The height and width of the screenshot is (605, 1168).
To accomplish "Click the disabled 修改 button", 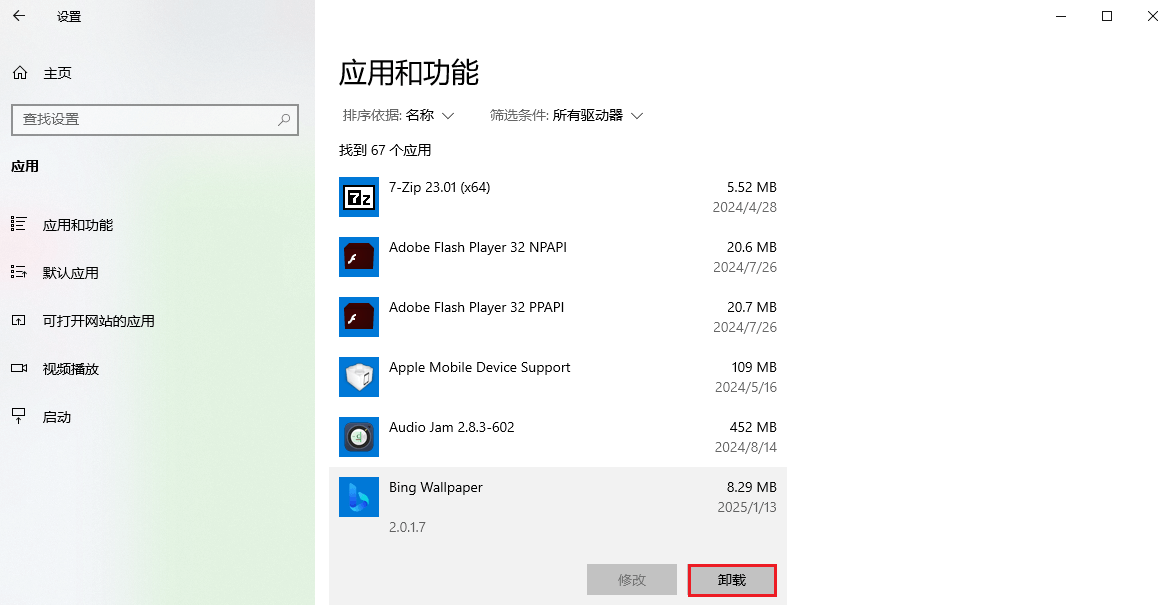I will pyautogui.click(x=631, y=580).
